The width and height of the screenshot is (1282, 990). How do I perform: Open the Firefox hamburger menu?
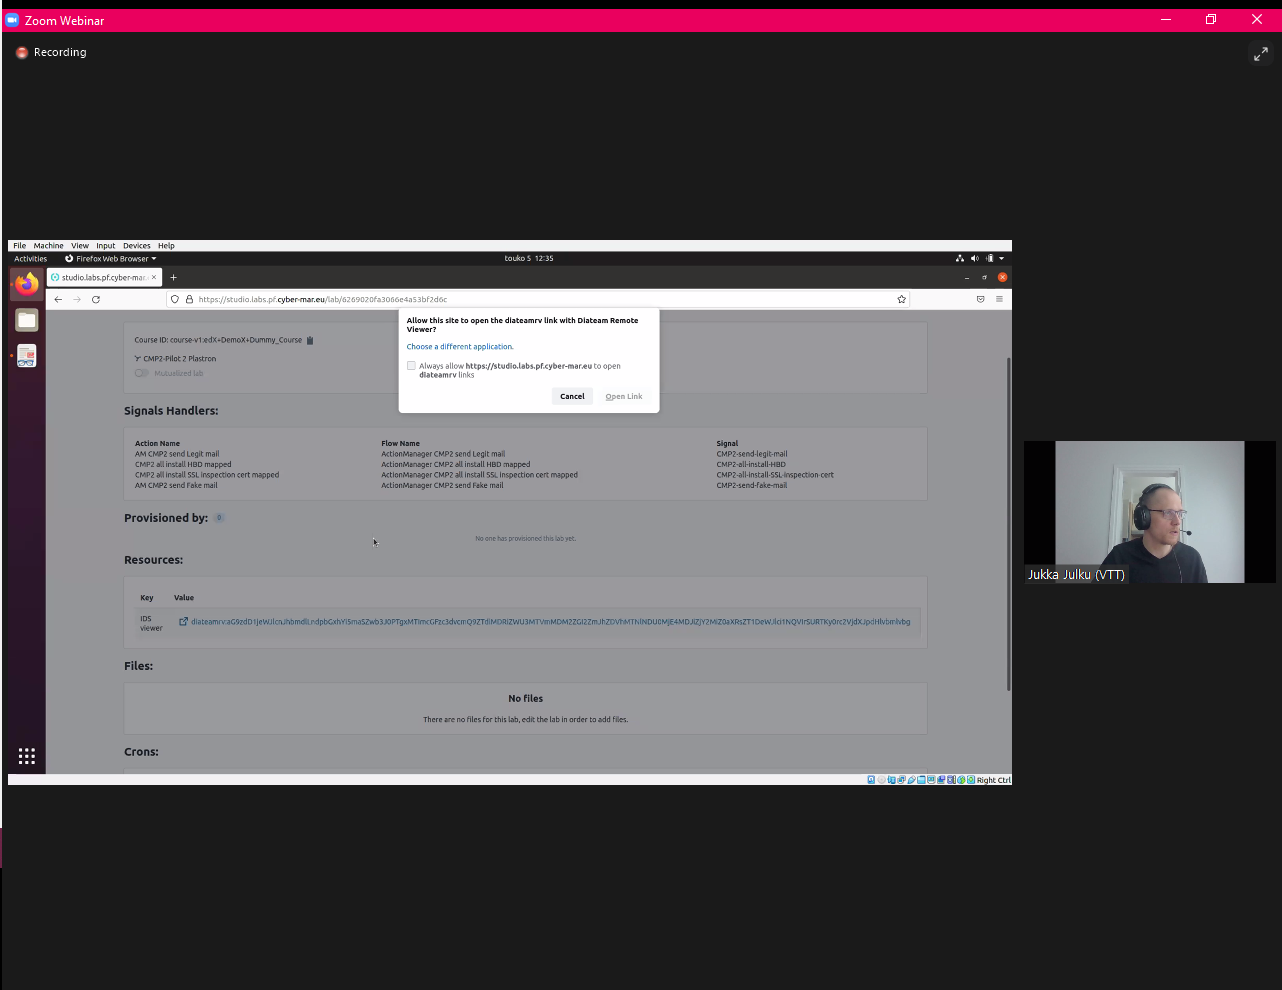pos(999,299)
